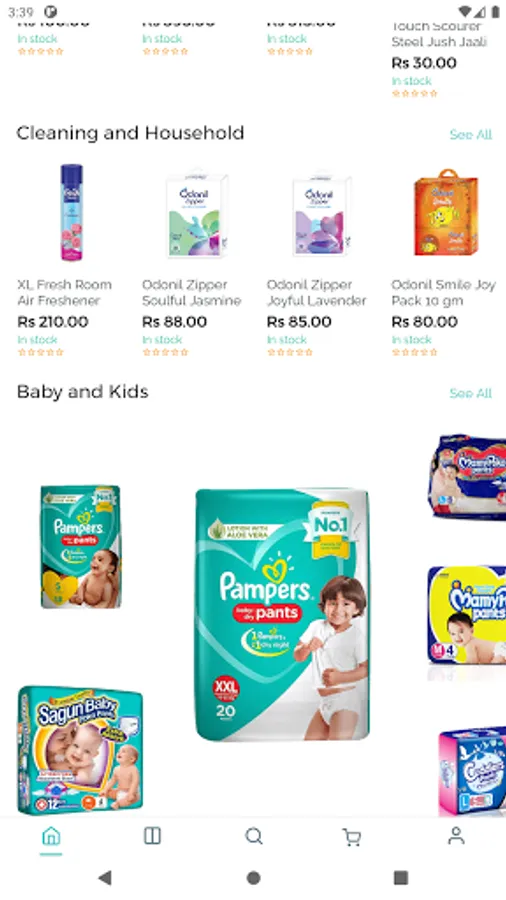506x900 pixels.
Task: Open the user profile icon
Action: (456, 836)
